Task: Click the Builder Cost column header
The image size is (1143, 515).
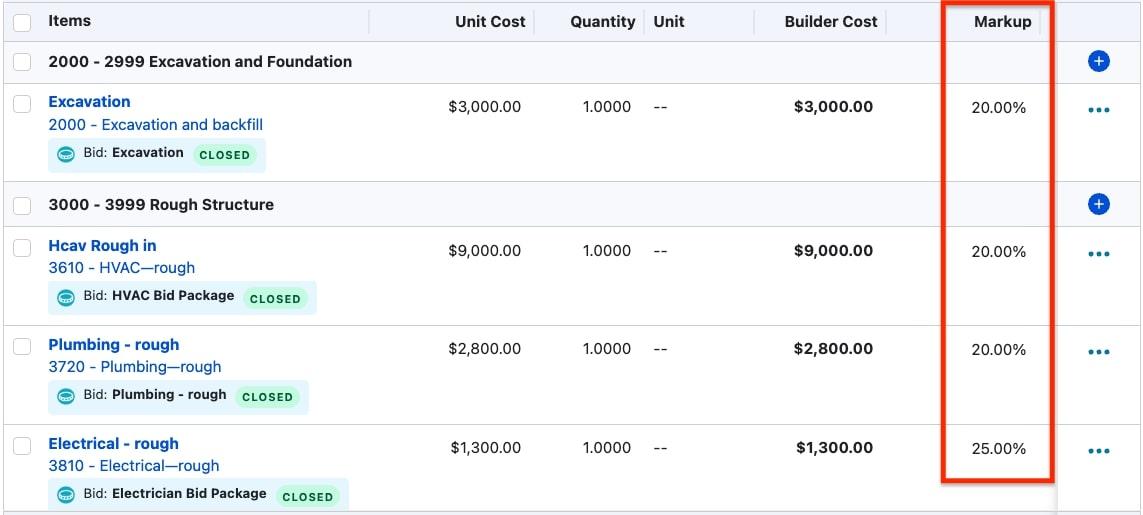Action: (830, 21)
